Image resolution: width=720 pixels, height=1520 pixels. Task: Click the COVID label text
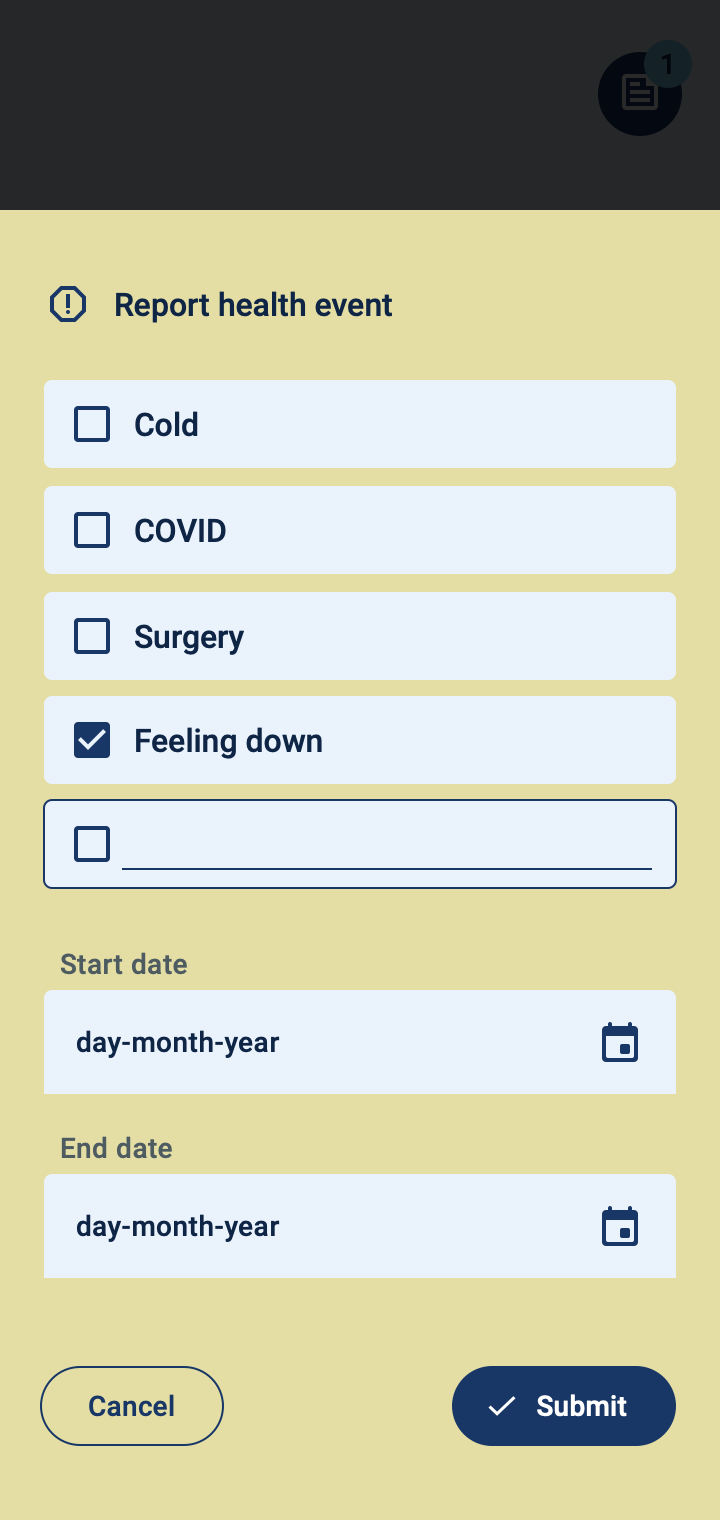point(180,530)
